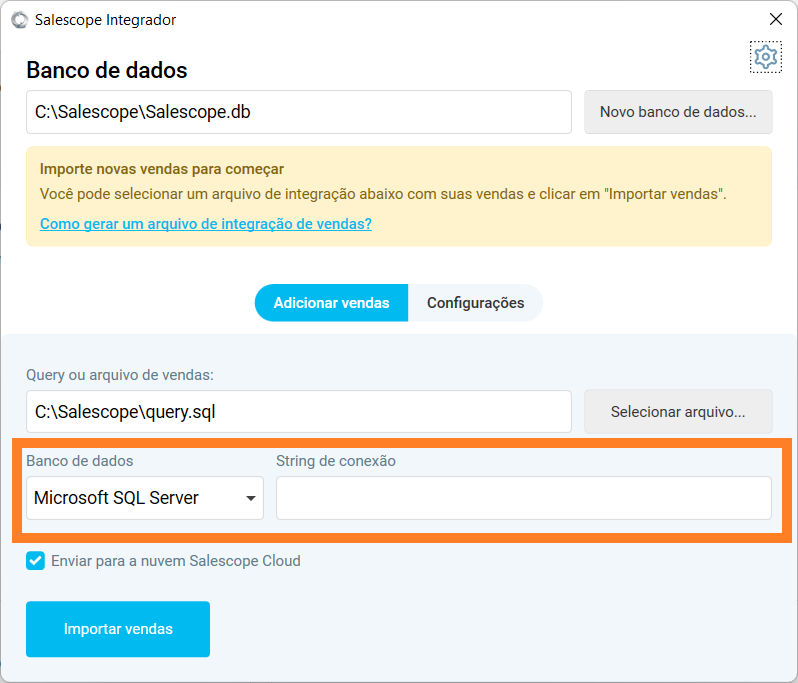Click the database path field C:\Salescope\Salescope.db

pos(299,112)
